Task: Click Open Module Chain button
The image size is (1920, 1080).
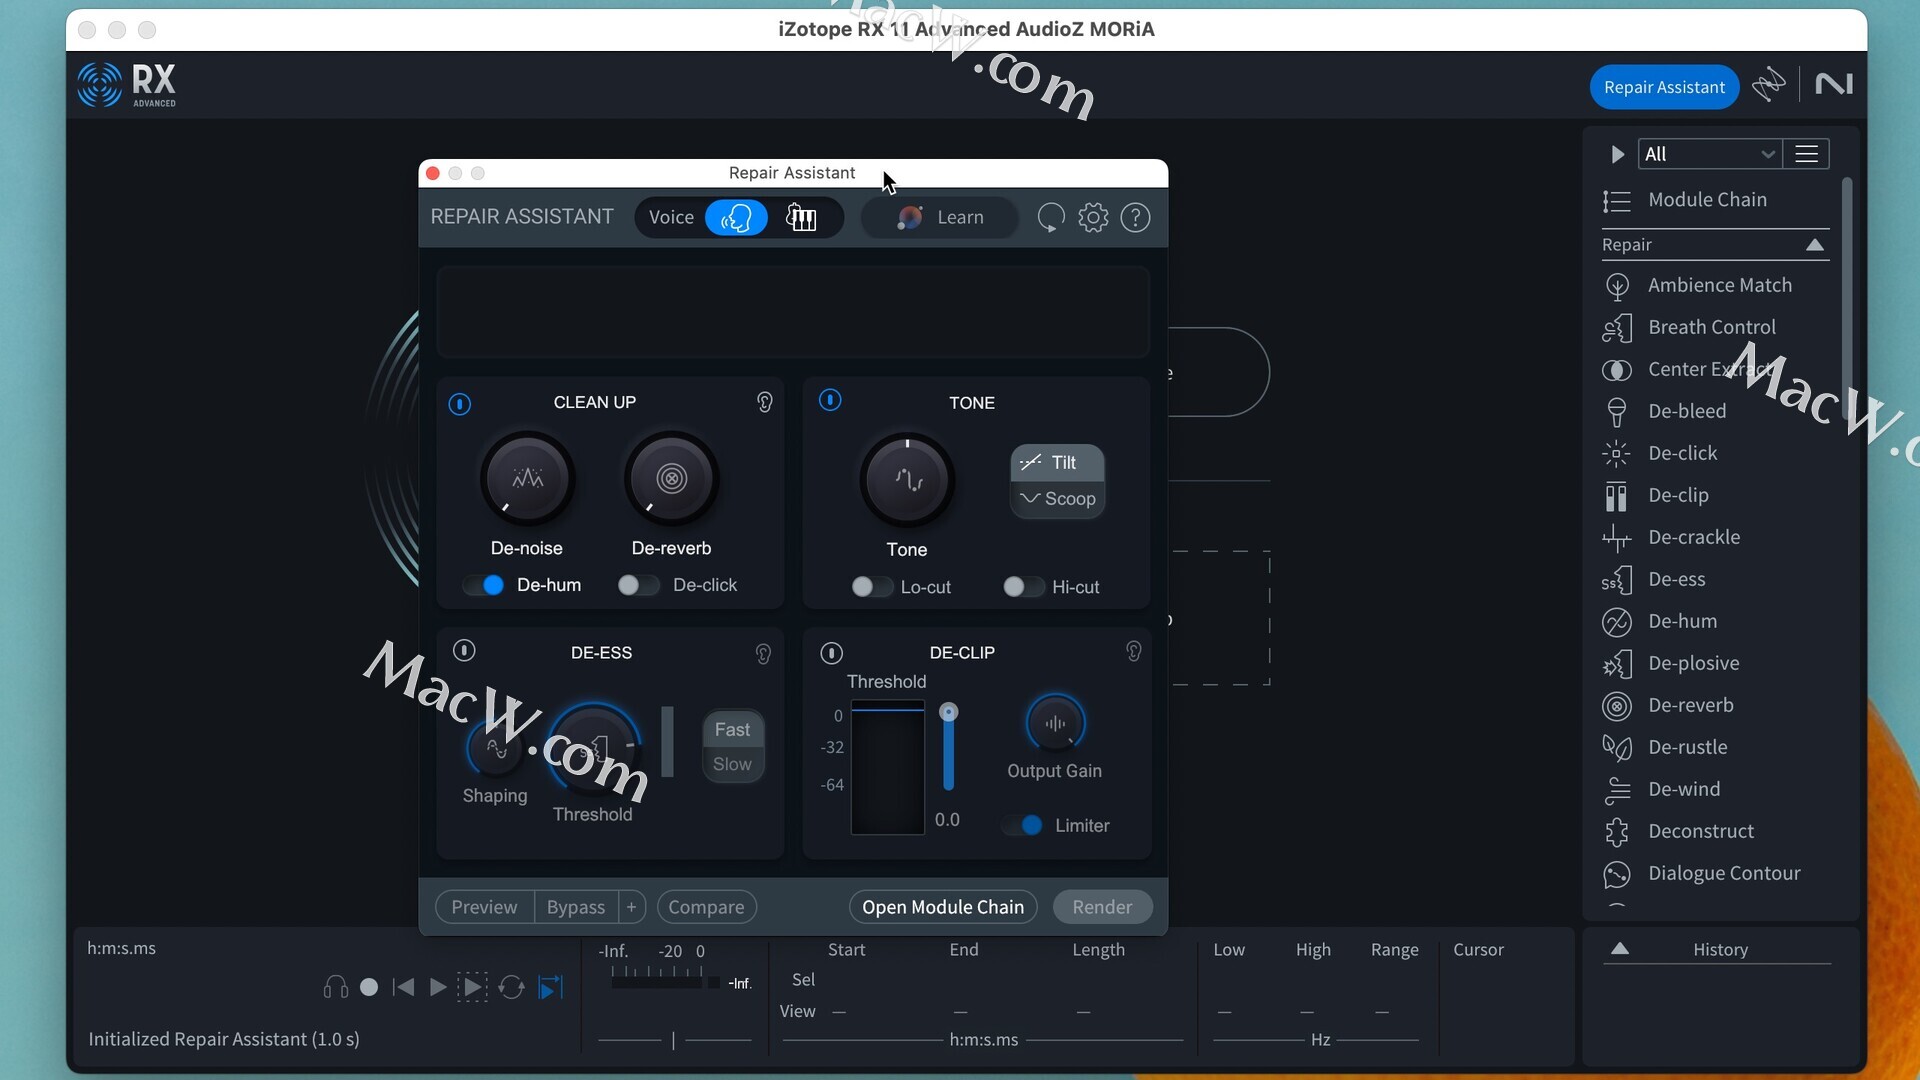Action: (x=943, y=907)
